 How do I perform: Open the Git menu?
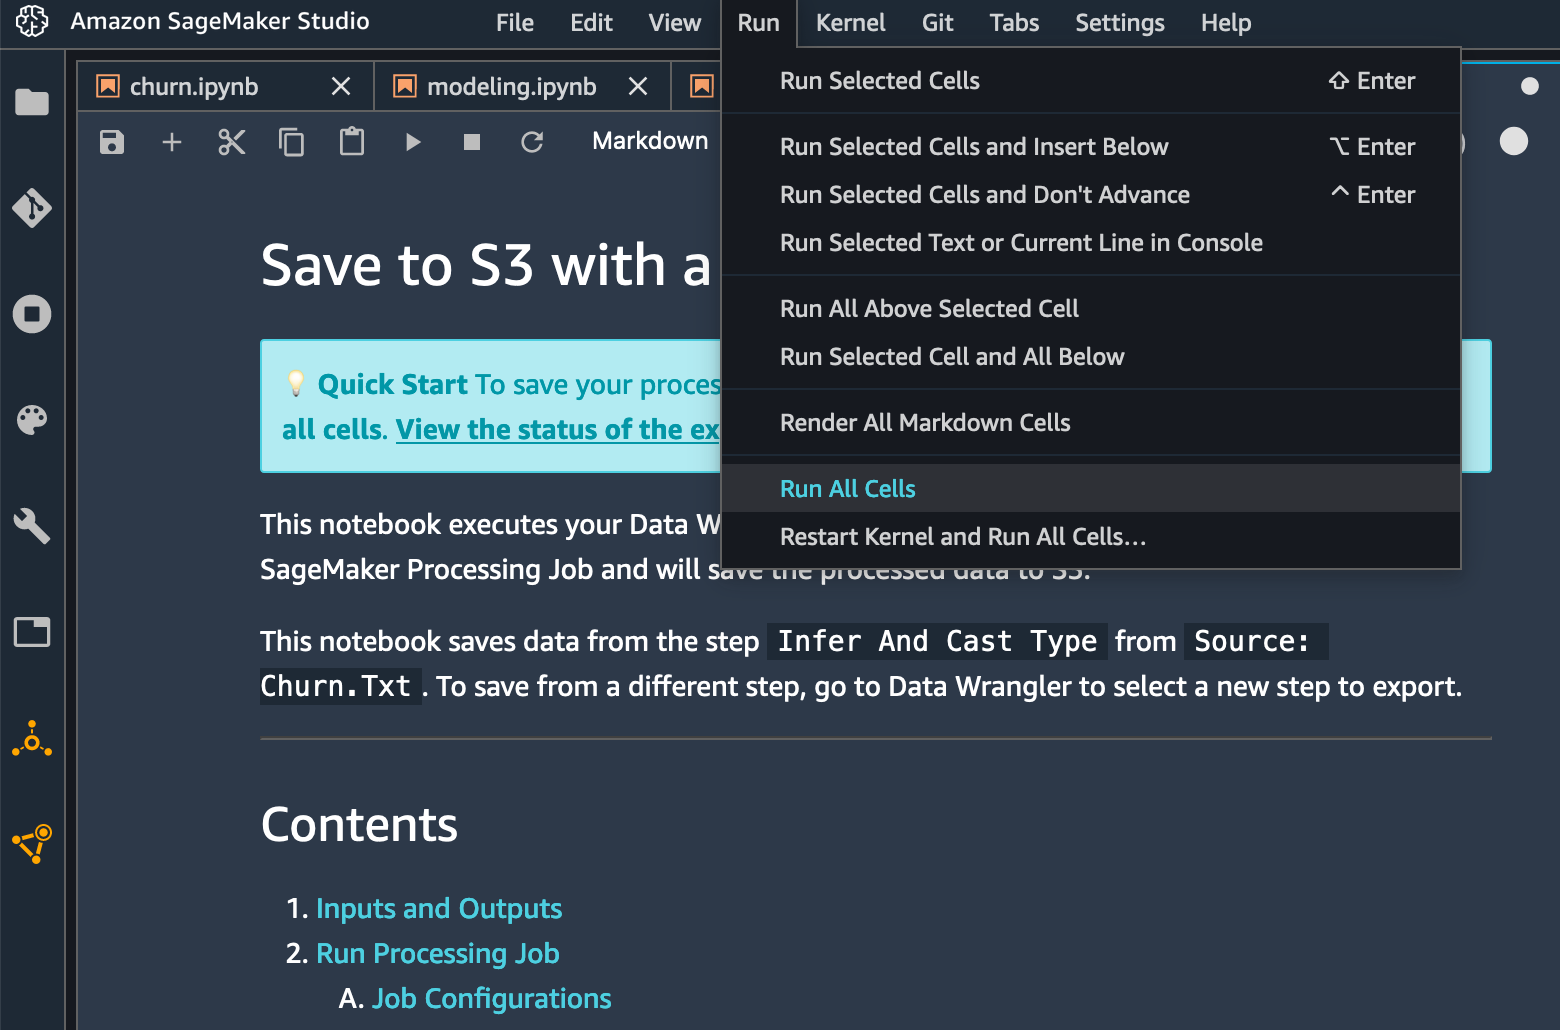(x=937, y=22)
